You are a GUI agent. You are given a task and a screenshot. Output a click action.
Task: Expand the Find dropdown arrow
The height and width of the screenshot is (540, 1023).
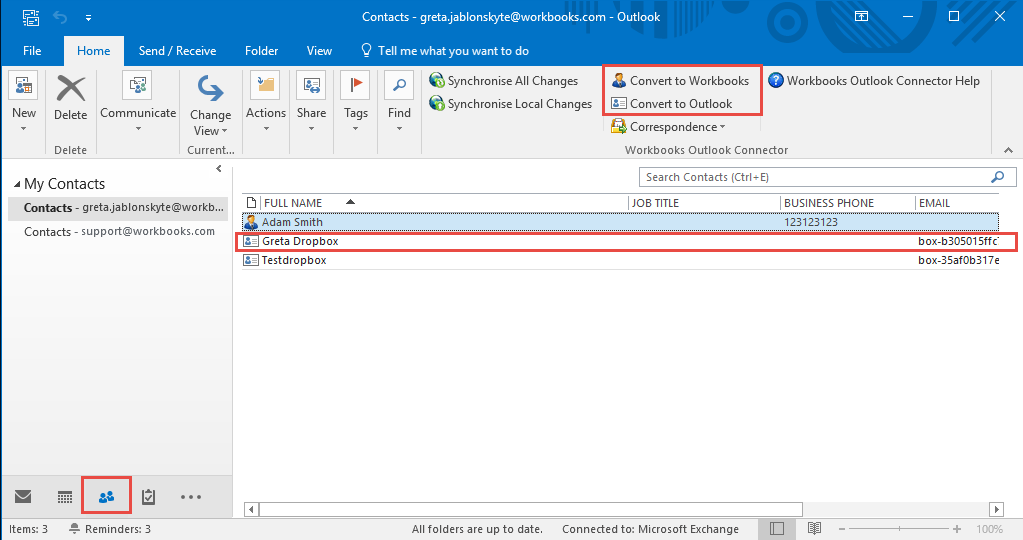pos(399,128)
